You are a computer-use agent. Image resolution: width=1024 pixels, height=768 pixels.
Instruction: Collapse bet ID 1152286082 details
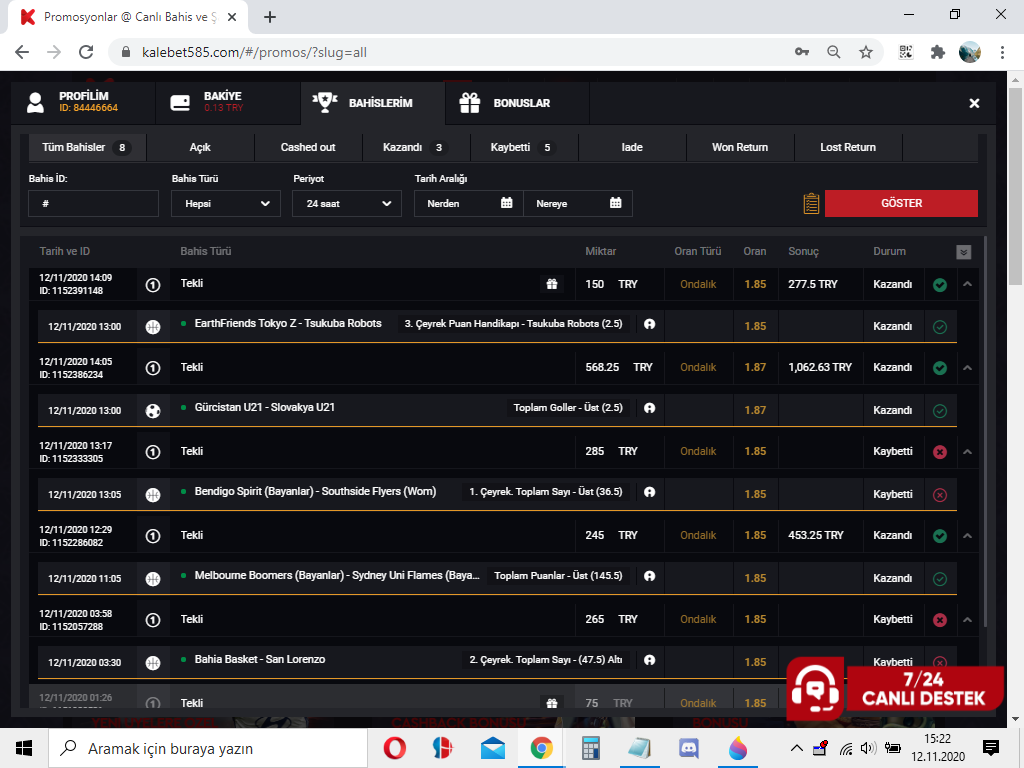pyautogui.click(x=967, y=536)
